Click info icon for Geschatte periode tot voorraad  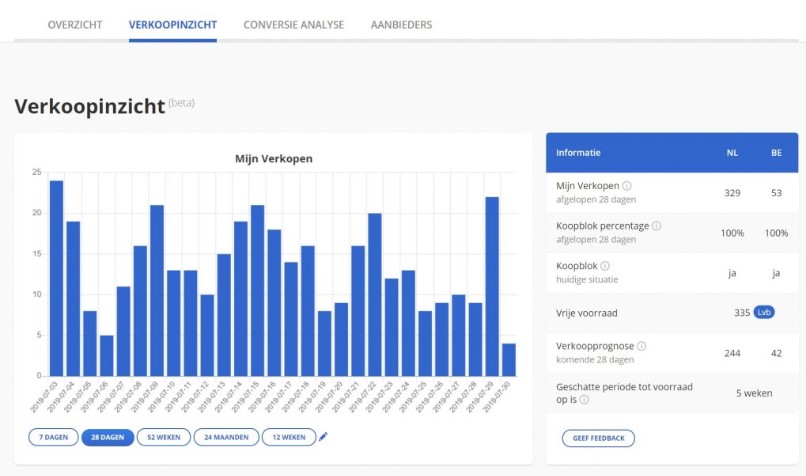point(584,399)
